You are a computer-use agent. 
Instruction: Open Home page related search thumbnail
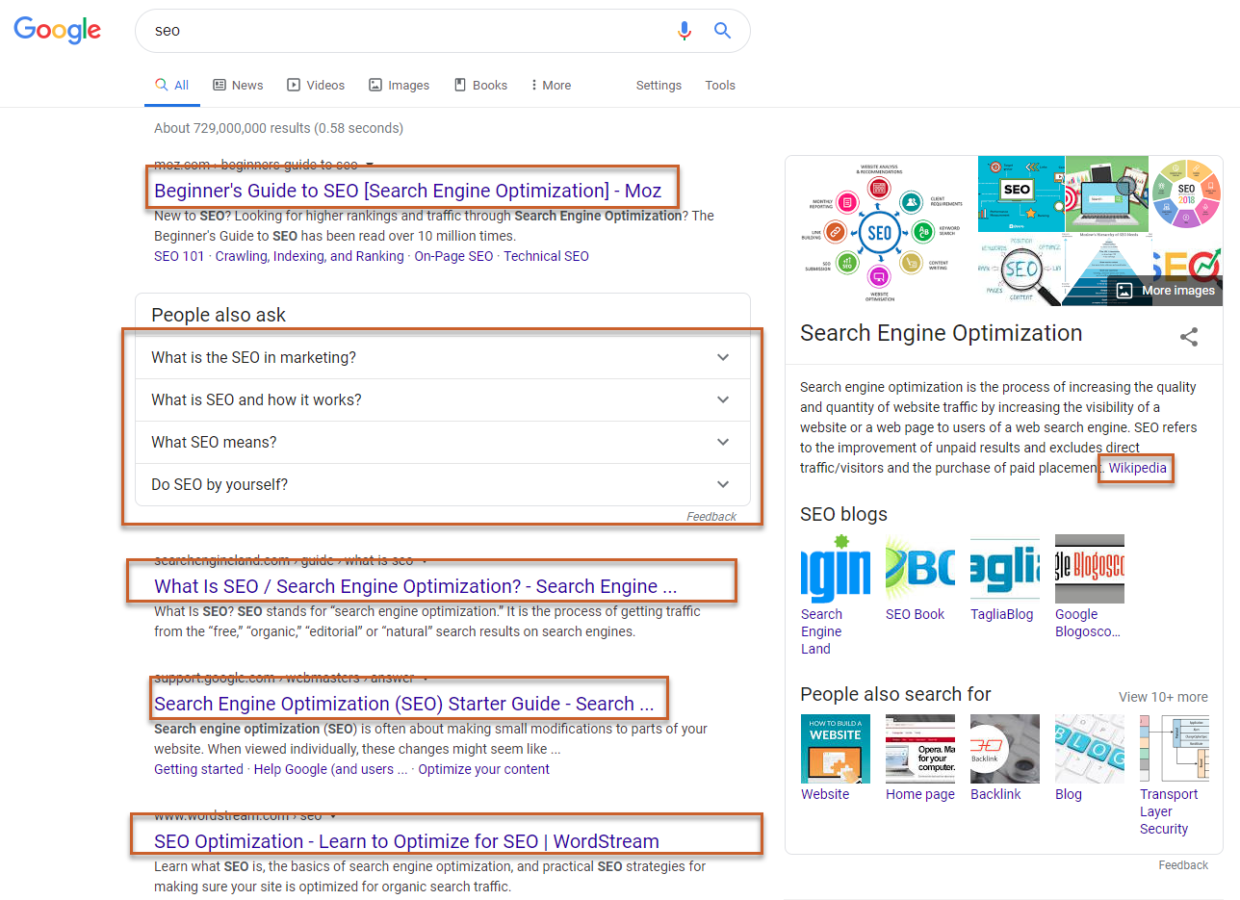(x=920, y=749)
